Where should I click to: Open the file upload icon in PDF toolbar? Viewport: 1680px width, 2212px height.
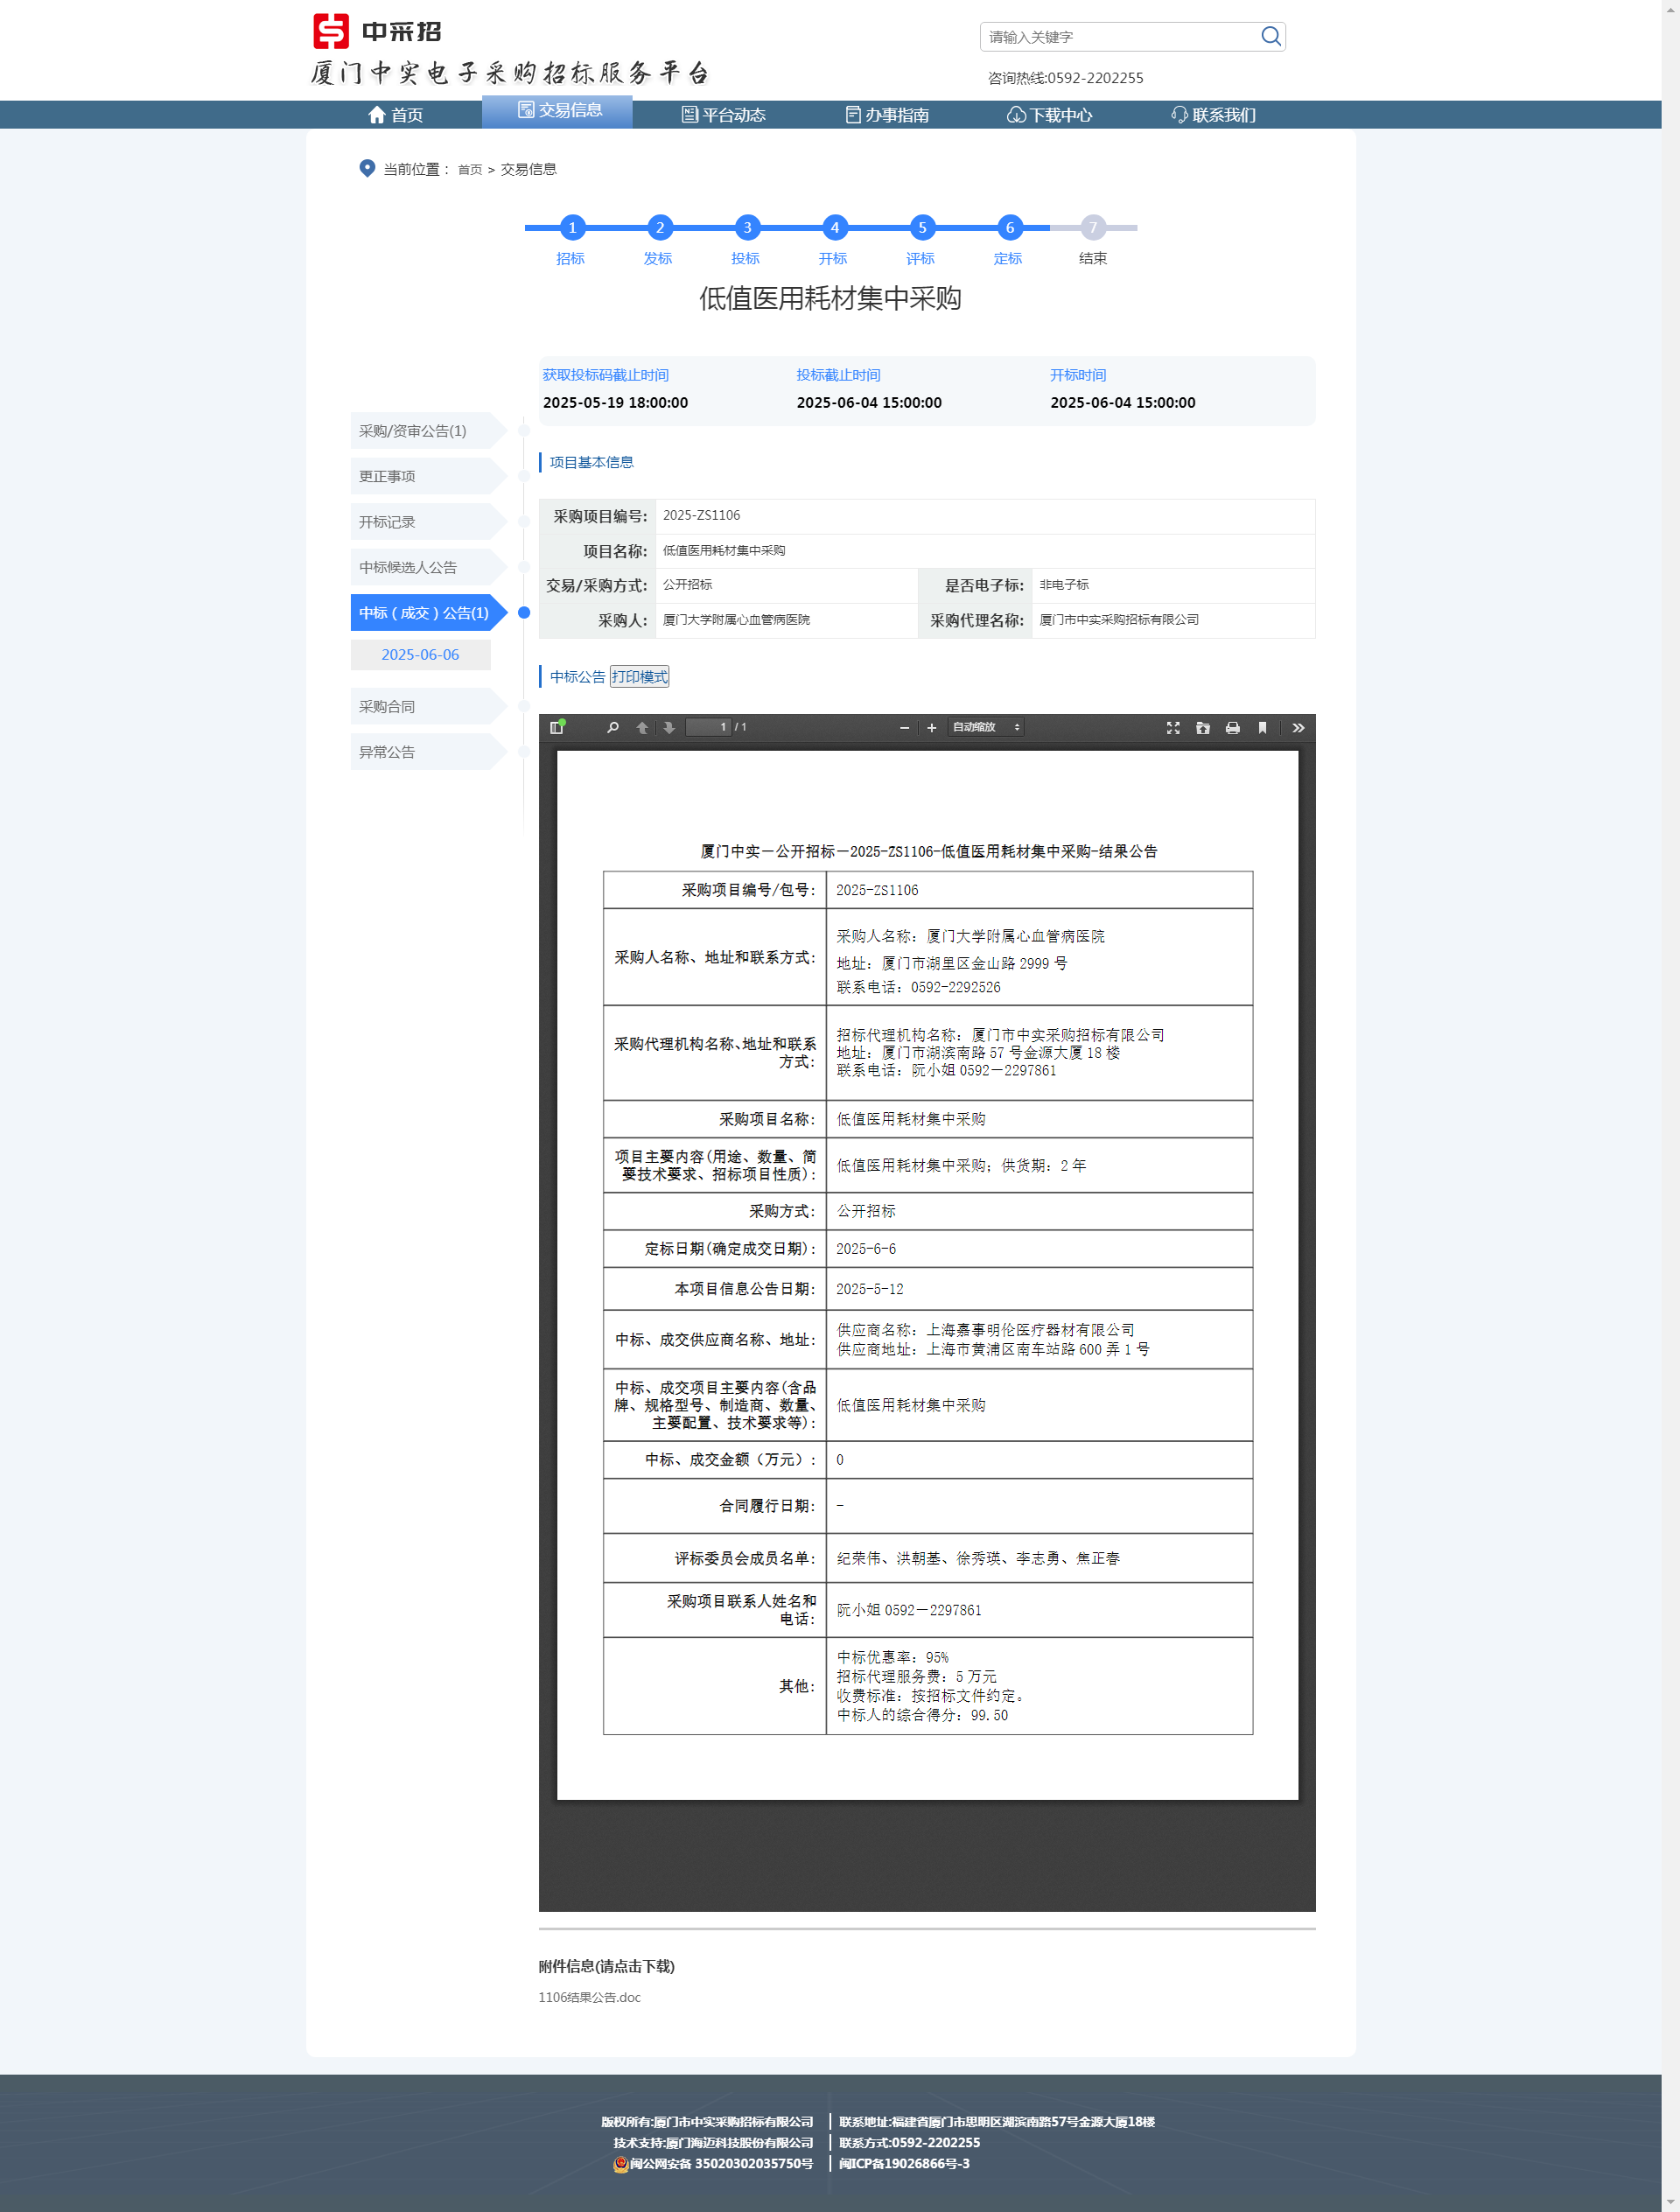(x=1202, y=728)
